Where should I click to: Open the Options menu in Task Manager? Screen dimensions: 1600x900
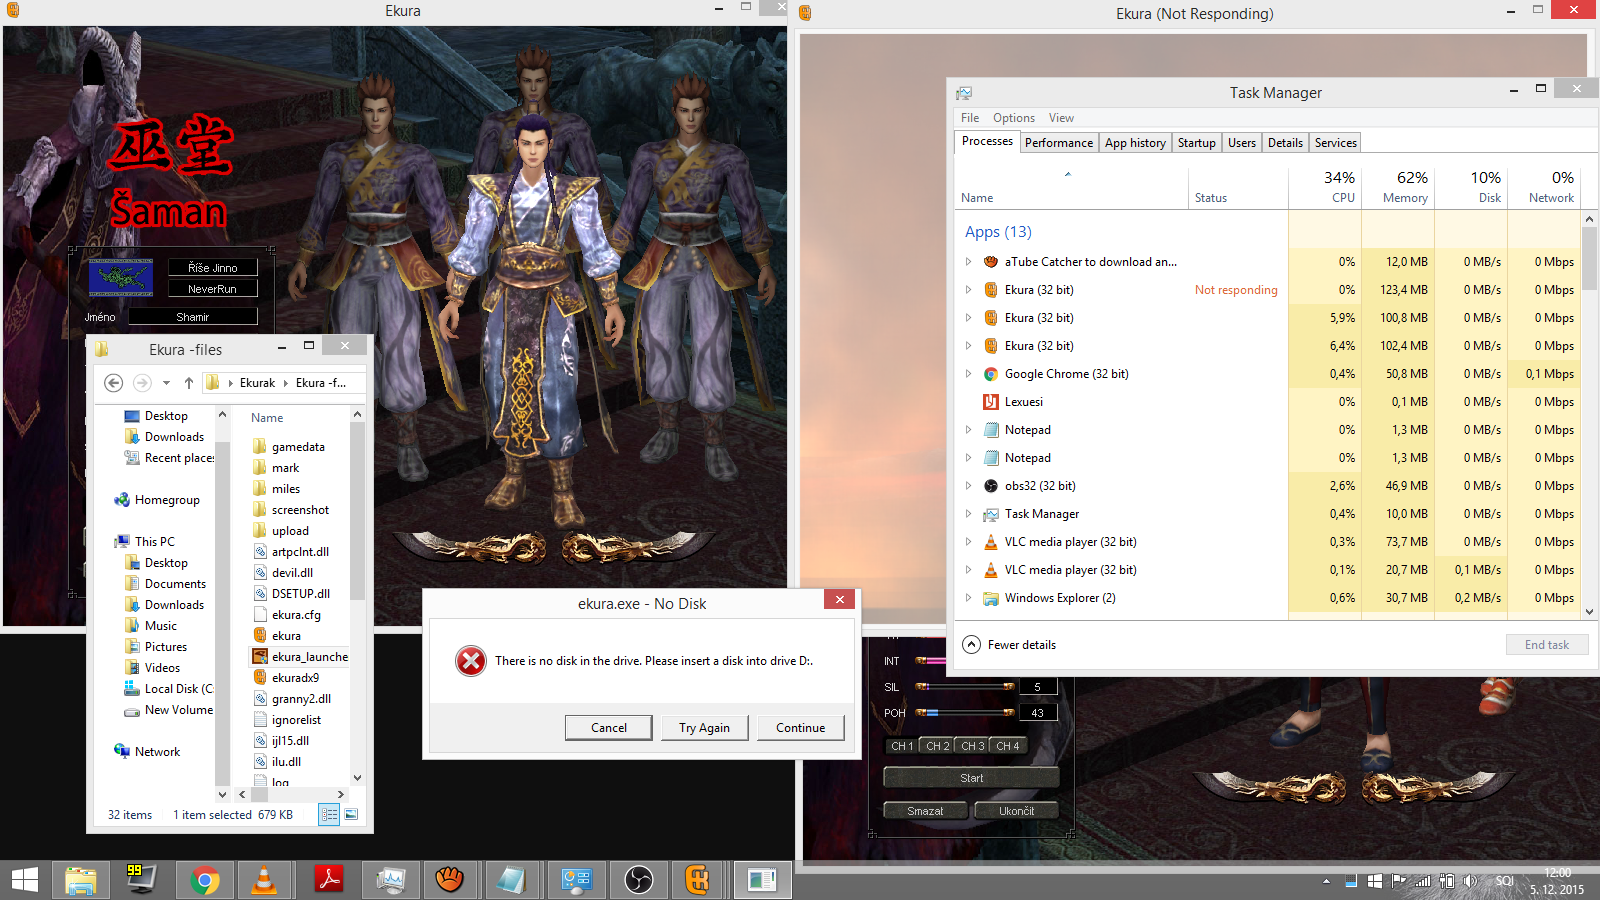pos(1013,118)
